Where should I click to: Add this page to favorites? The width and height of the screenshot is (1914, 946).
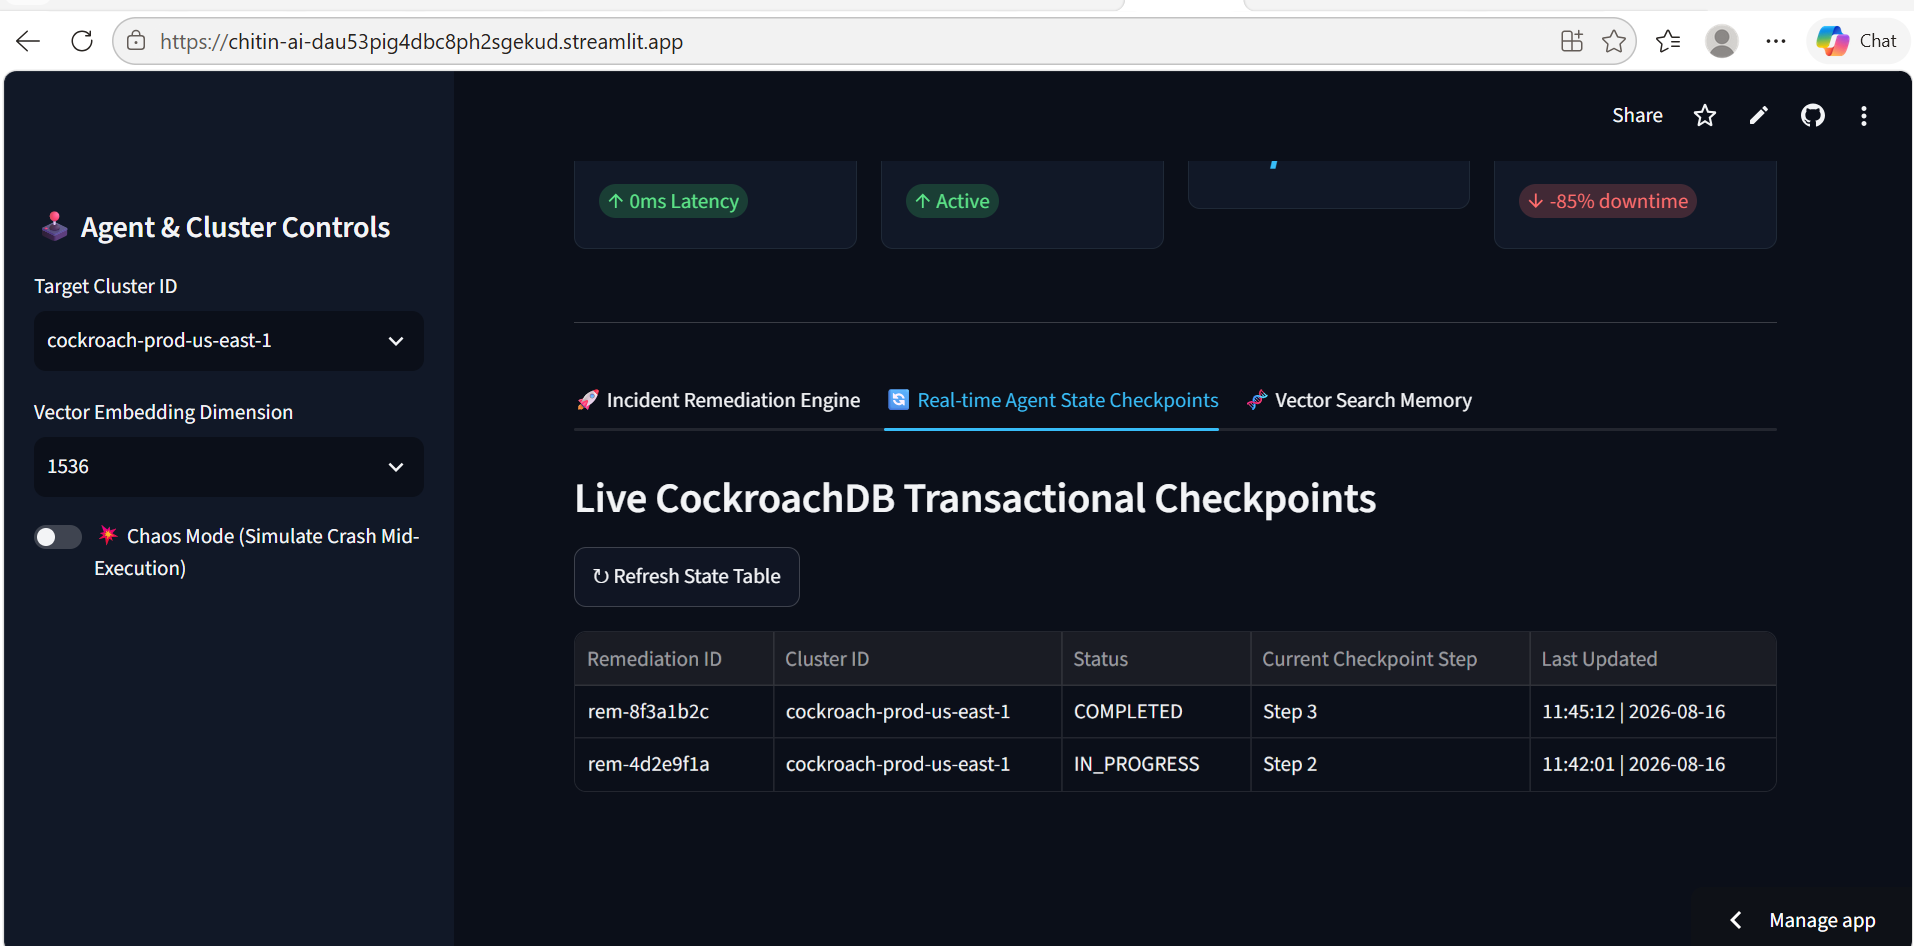[1614, 41]
